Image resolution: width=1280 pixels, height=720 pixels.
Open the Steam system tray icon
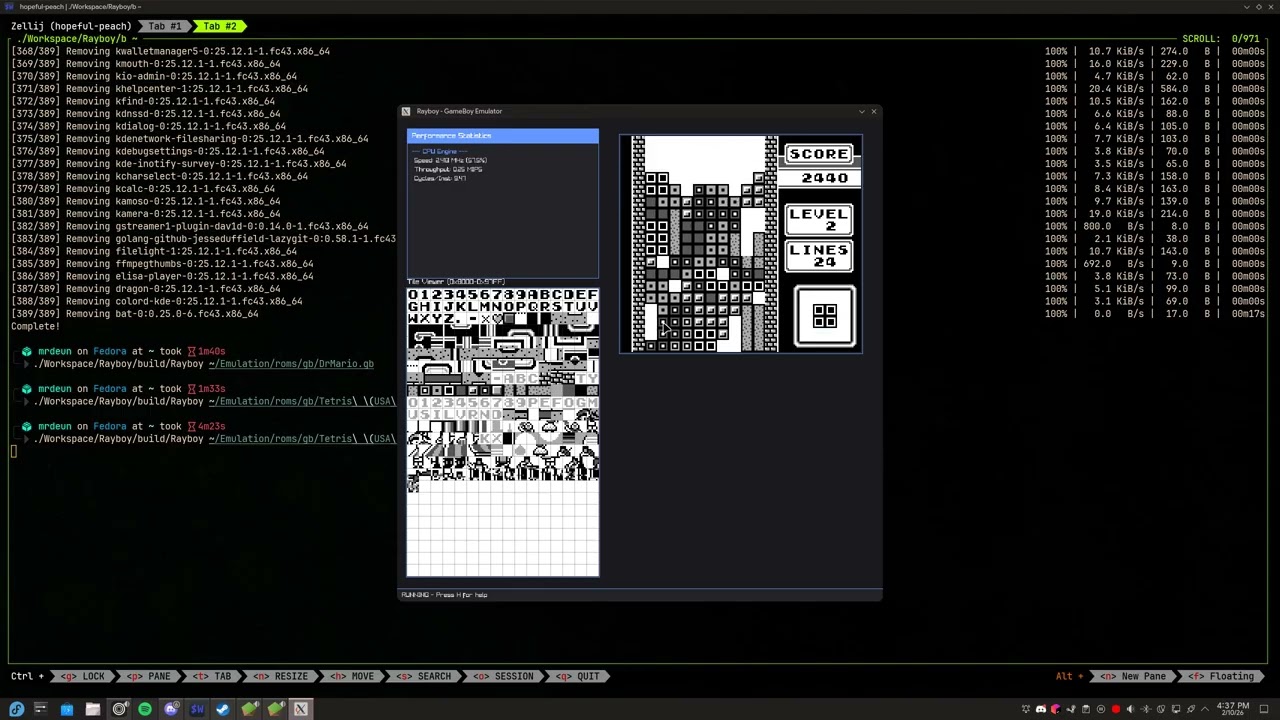point(1071,709)
